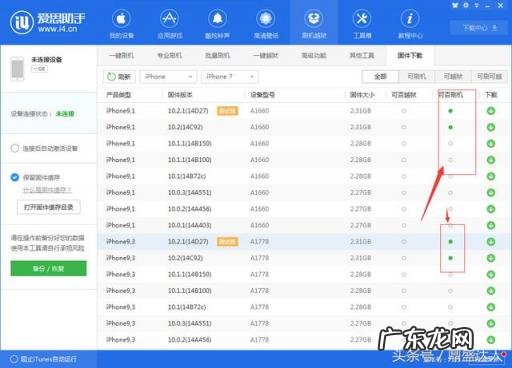
Task: Open the 下载中心 button
Action: tap(479, 28)
